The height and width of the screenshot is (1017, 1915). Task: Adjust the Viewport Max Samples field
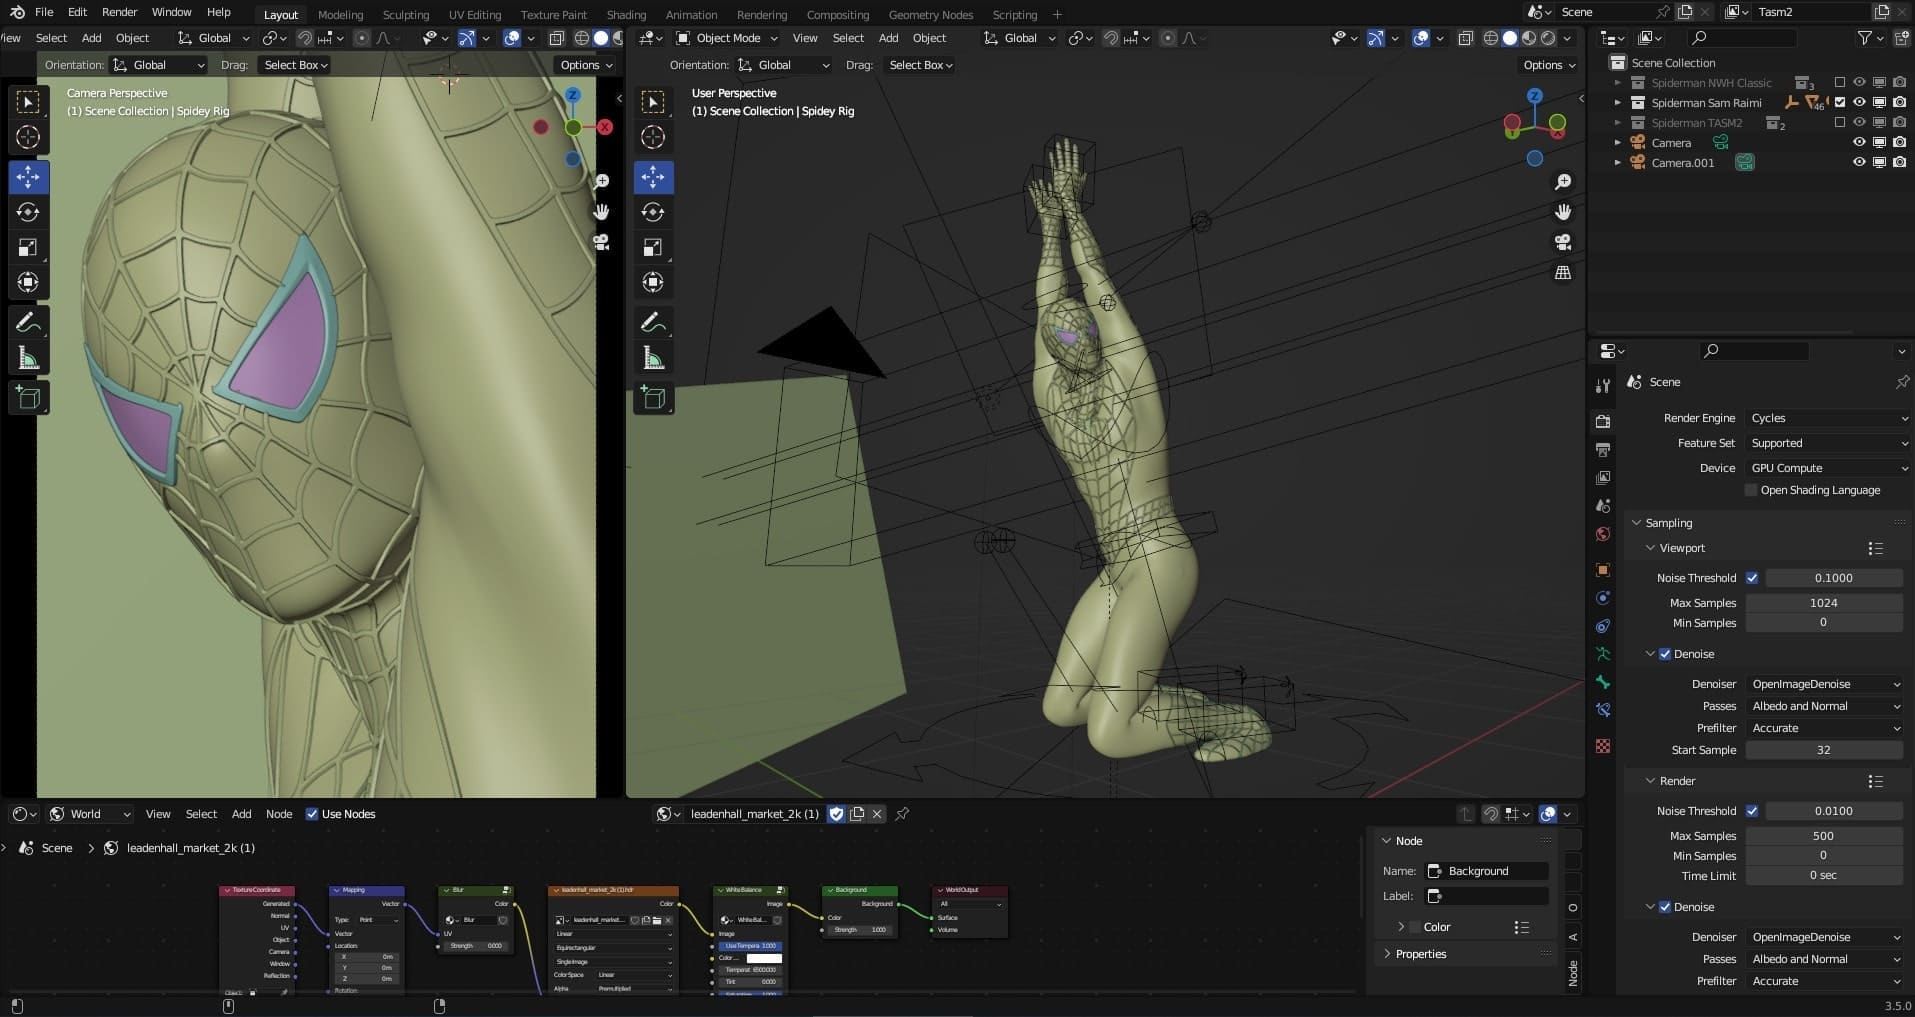pos(1823,603)
